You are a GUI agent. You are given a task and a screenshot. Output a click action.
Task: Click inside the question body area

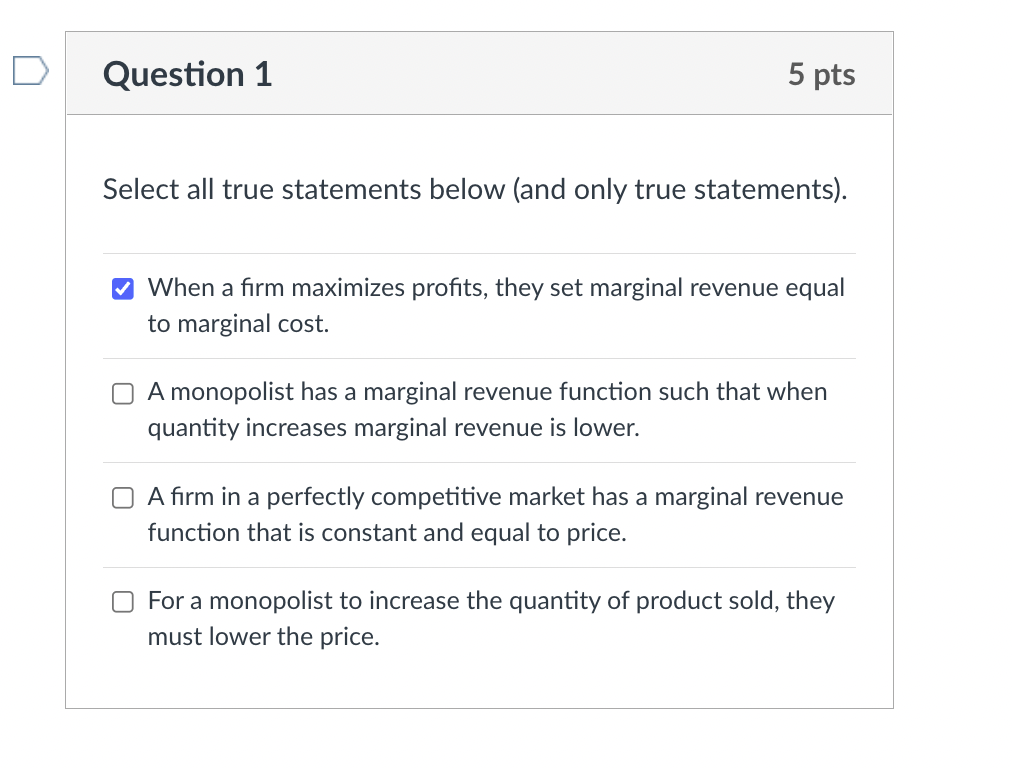(479, 420)
